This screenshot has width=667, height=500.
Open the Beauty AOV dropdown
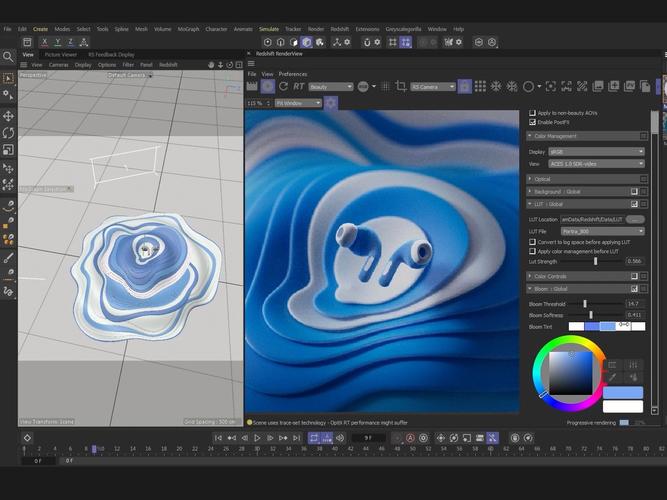pos(331,87)
